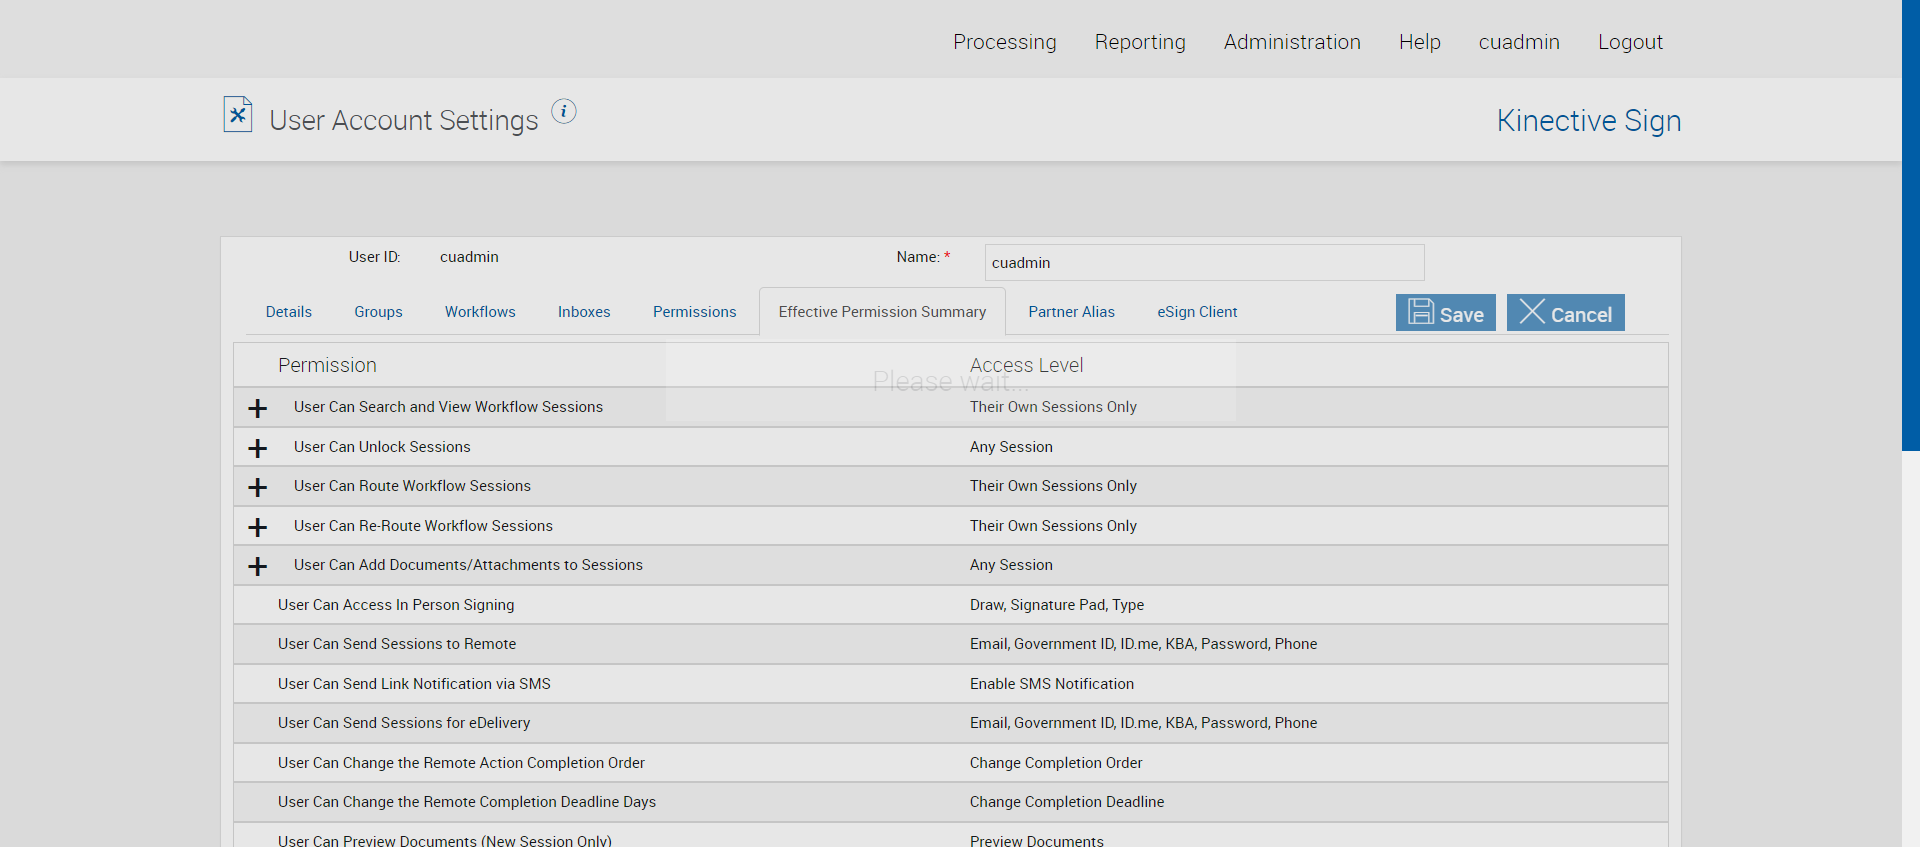Image resolution: width=1920 pixels, height=847 pixels.
Task: Open the Administration menu
Action: point(1292,42)
